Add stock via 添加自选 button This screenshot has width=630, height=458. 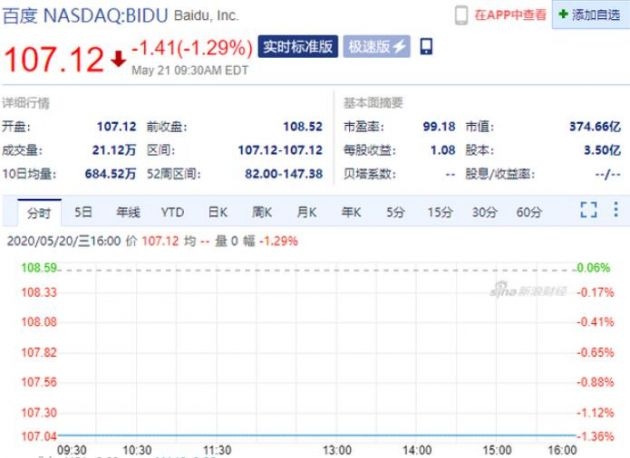(590, 15)
